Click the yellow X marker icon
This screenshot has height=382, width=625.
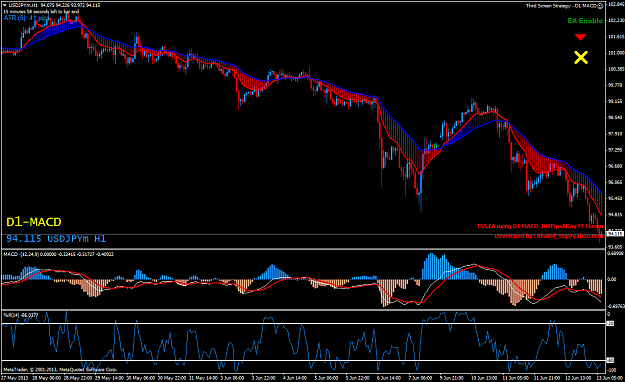click(x=581, y=57)
